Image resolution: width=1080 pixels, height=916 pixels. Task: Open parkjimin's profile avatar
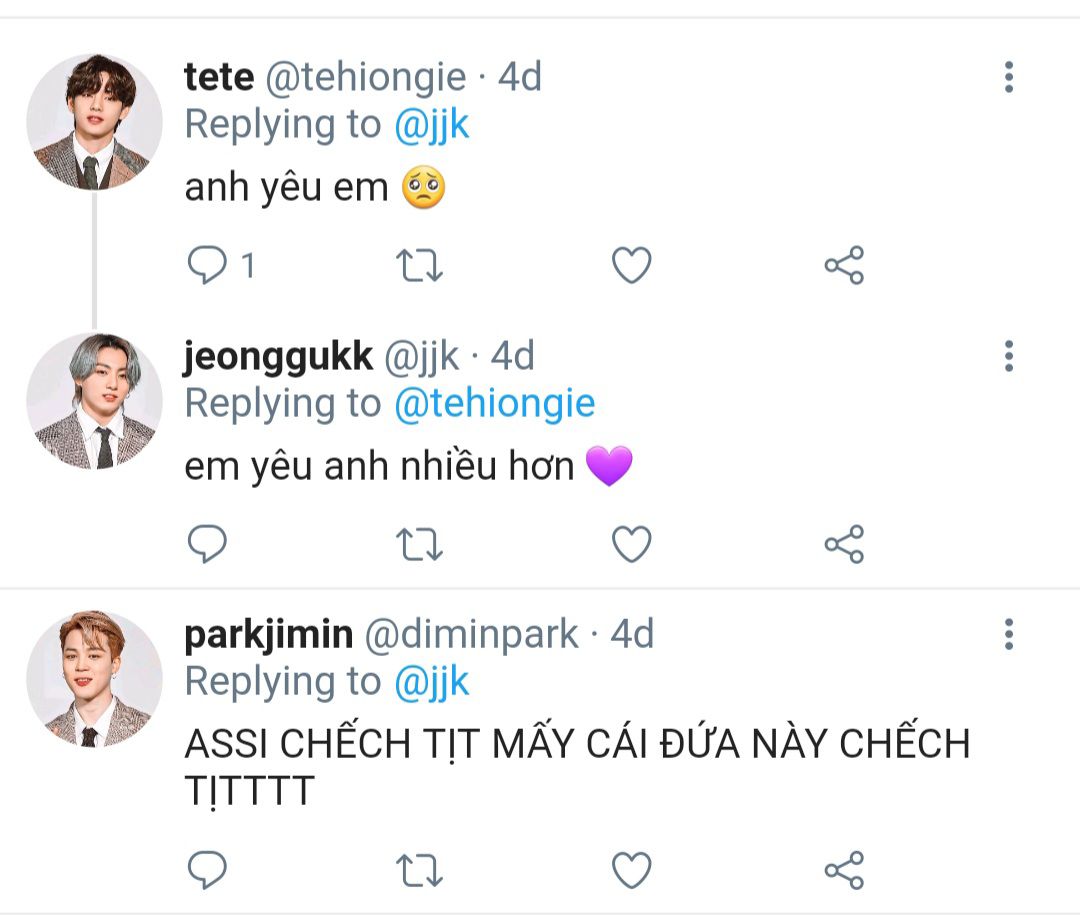click(x=94, y=680)
